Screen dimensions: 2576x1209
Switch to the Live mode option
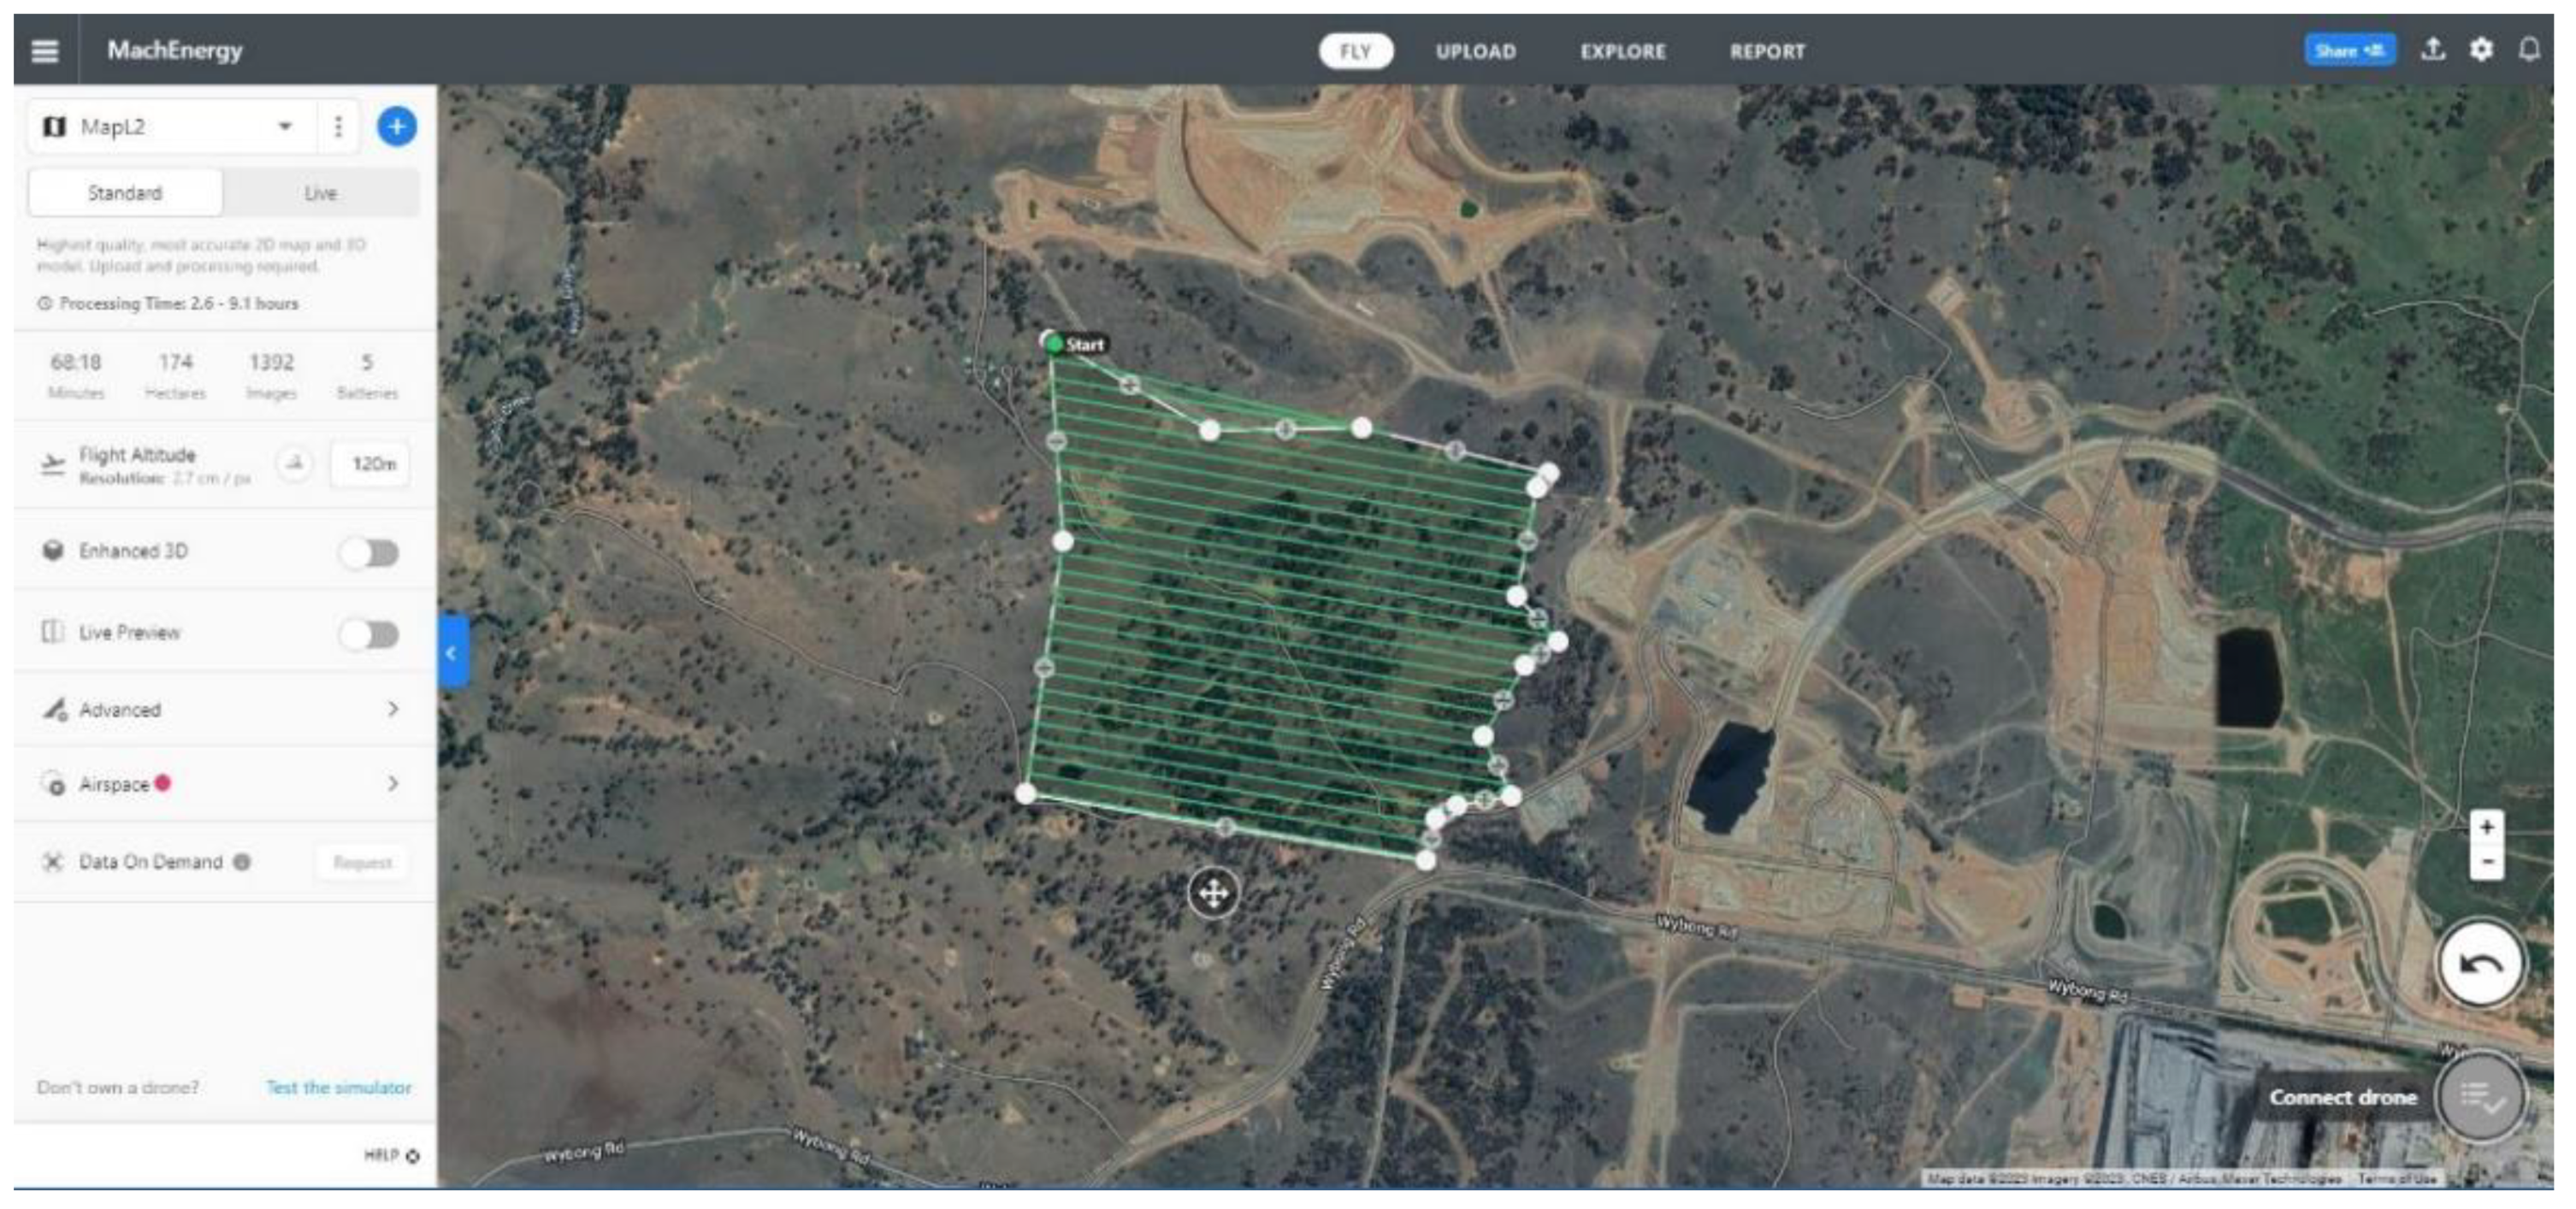320,193
